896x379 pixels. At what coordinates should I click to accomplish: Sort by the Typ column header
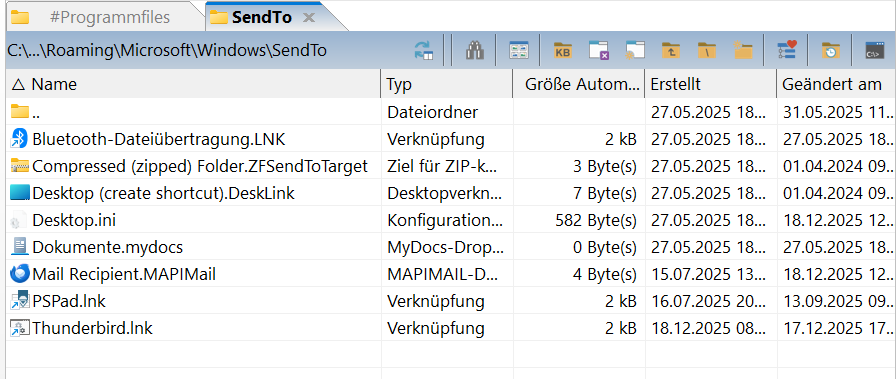pyautogui.click(x=447, y=85)
